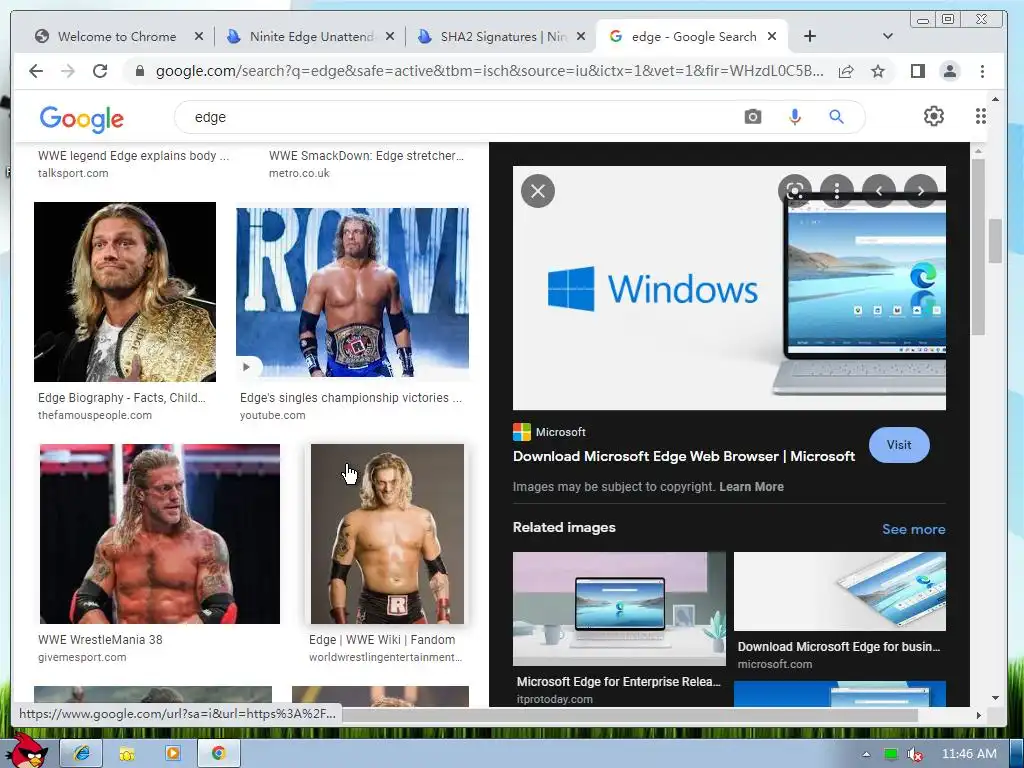Close the SHA2 Signatures tab
This screenshot has width=1024, height=768.
click(x=581, y=37)
